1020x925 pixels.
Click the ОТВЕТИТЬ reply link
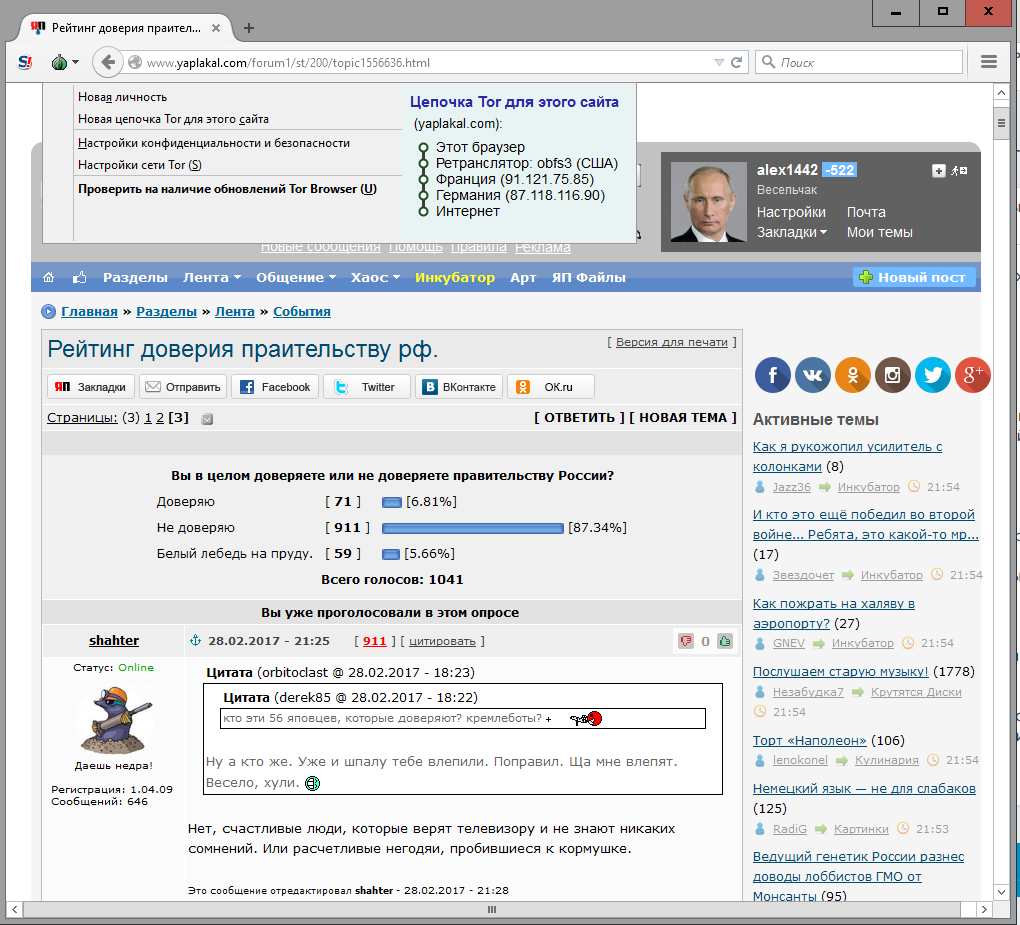tap(580, 418)
